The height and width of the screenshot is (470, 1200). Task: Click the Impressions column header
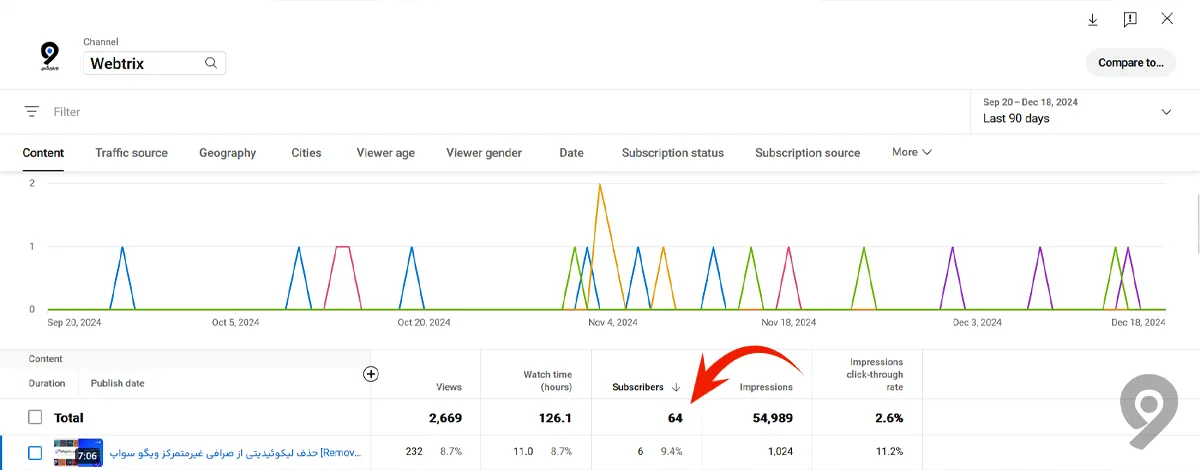click(765, 387)
